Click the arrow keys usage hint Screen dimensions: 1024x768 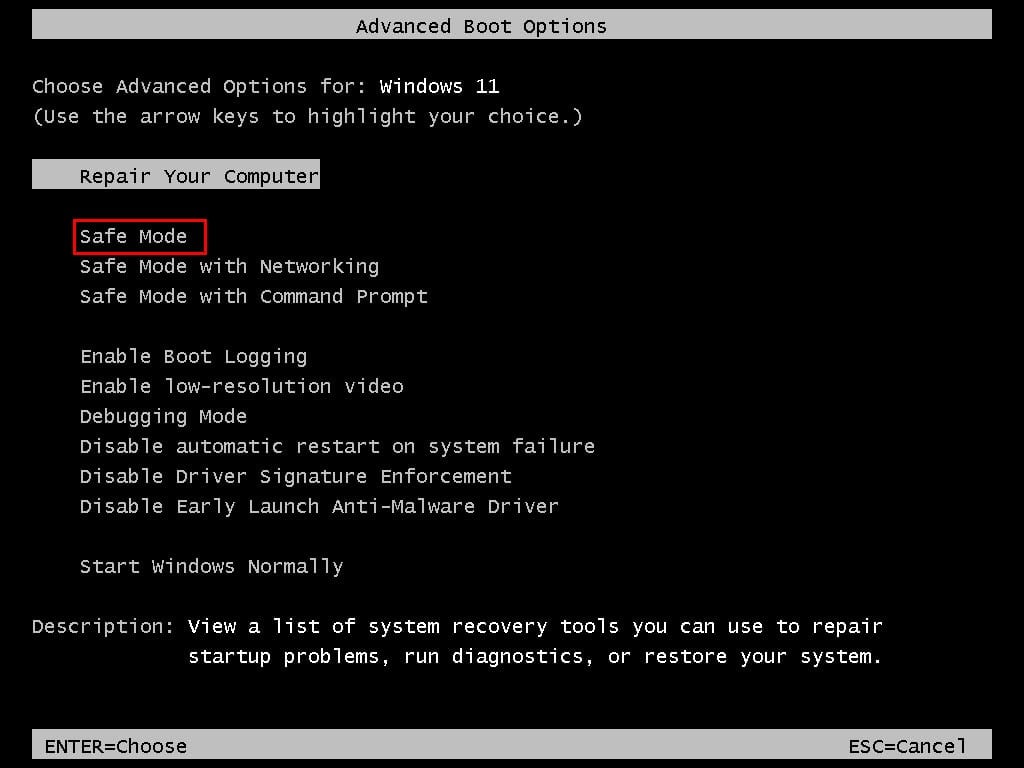coord(307,117)
